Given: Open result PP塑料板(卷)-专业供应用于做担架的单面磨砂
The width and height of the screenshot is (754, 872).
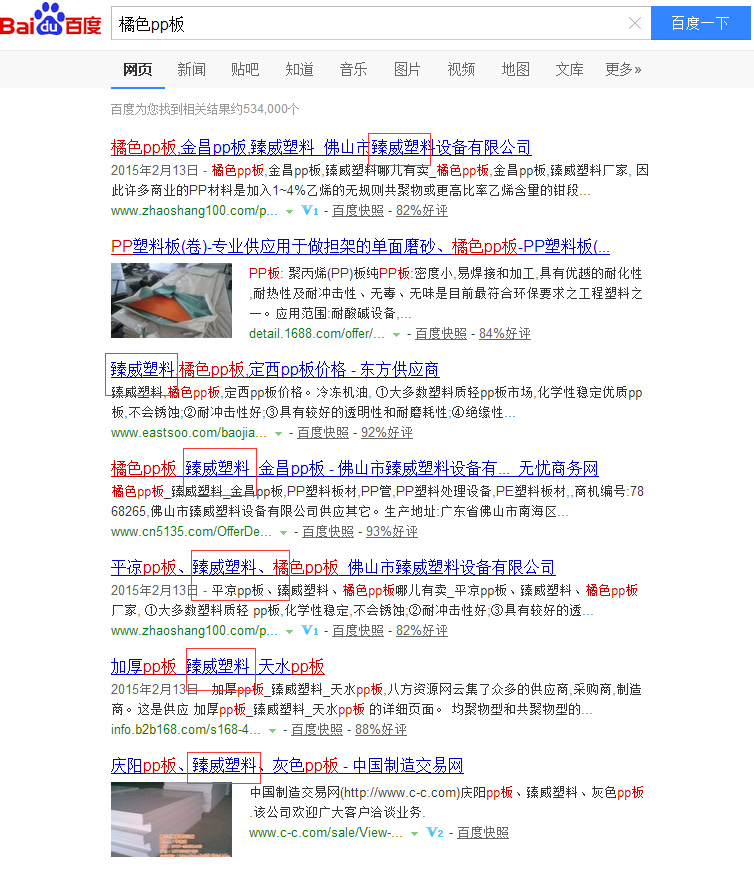Looking at the screenshot, I should tap(360, 246).
